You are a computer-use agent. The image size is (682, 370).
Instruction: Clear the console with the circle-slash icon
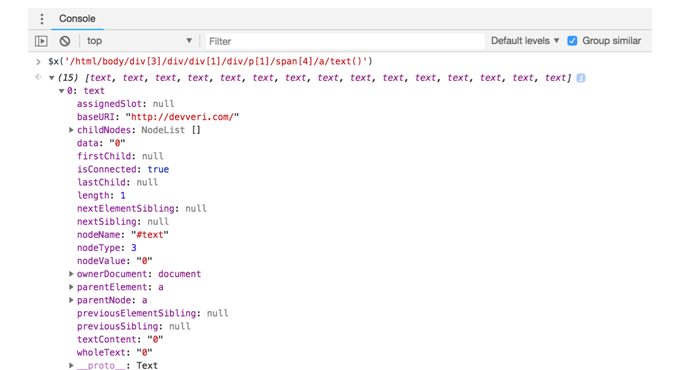(65, 41)
